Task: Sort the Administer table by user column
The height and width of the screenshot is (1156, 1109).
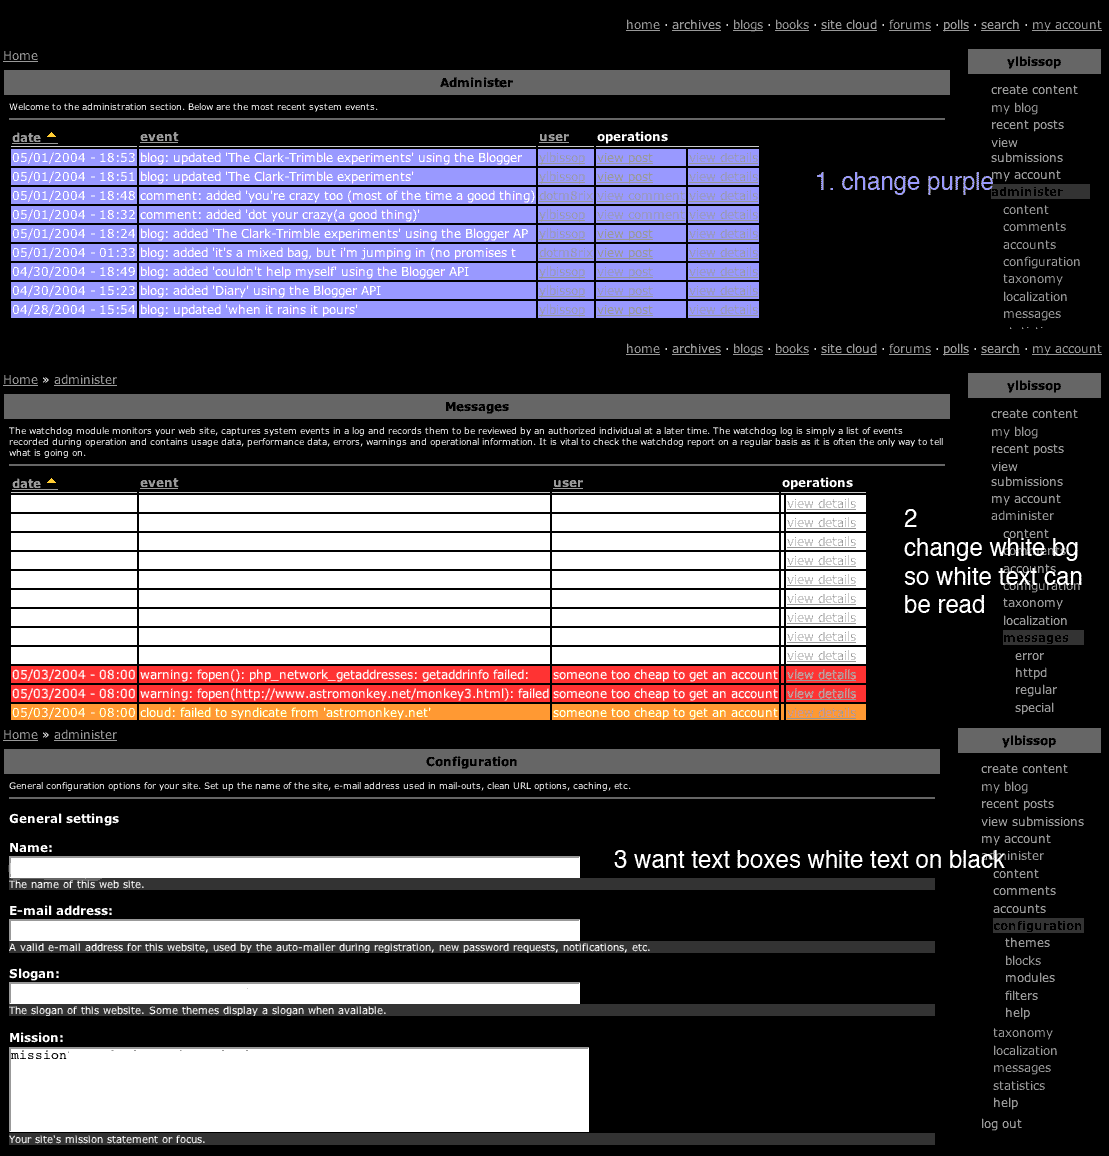Action: [554, 136]
